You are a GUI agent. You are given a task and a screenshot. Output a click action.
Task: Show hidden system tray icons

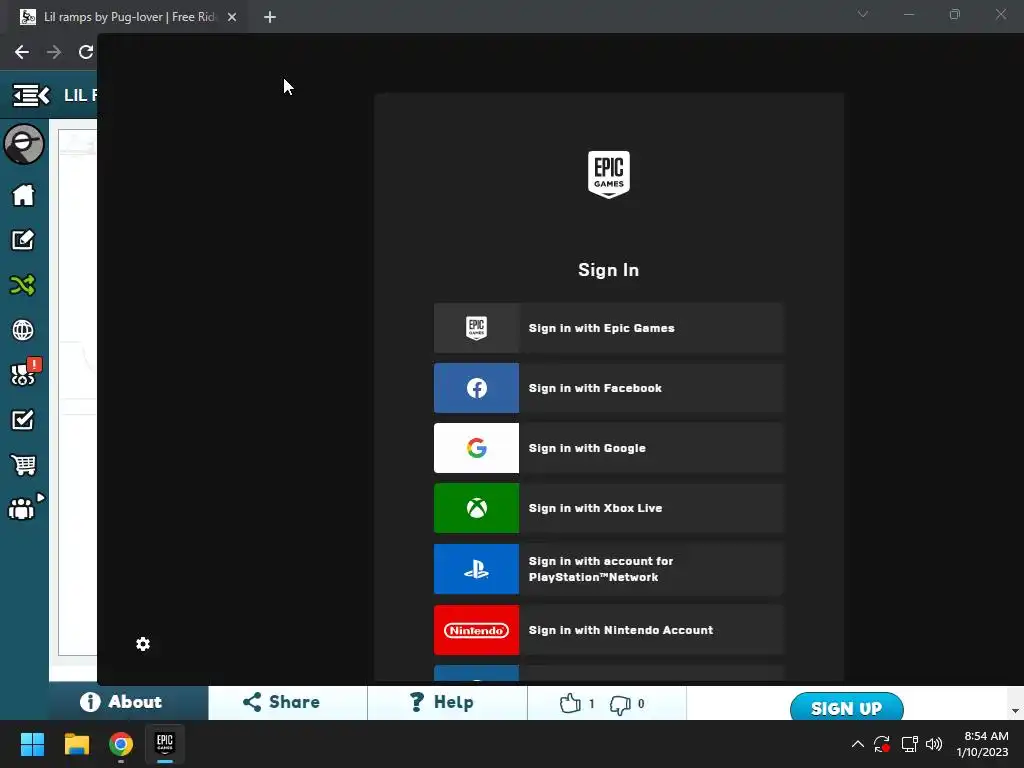pyautogui.click(x=857, y=744)
